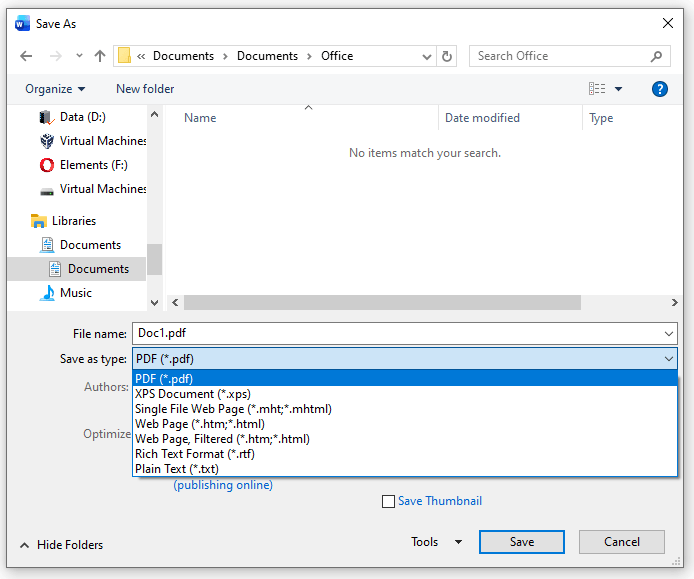Choose XPS Document (*.xps) format
Image resolution: width=694 pixels, height=579 pixels.
coord(405,394)
